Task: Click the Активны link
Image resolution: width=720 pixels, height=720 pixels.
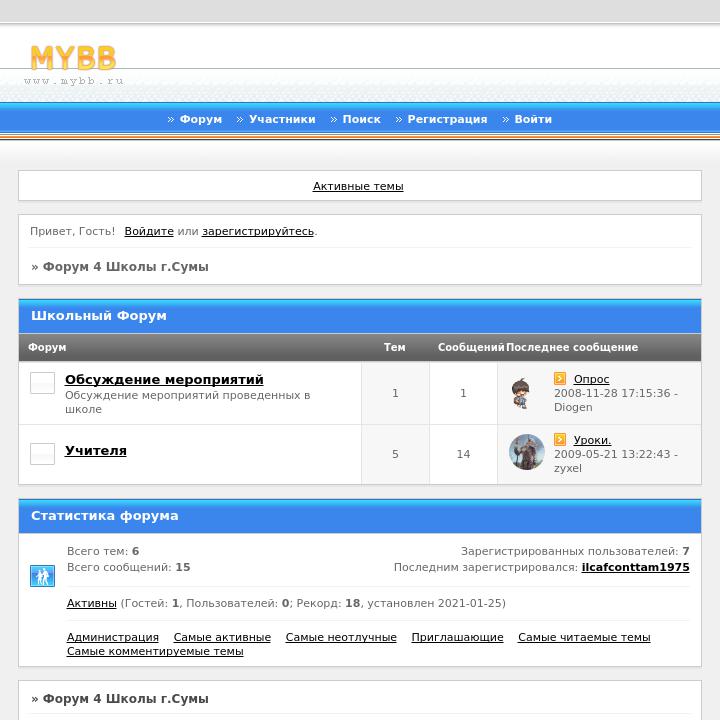Action: pos(91,603)
